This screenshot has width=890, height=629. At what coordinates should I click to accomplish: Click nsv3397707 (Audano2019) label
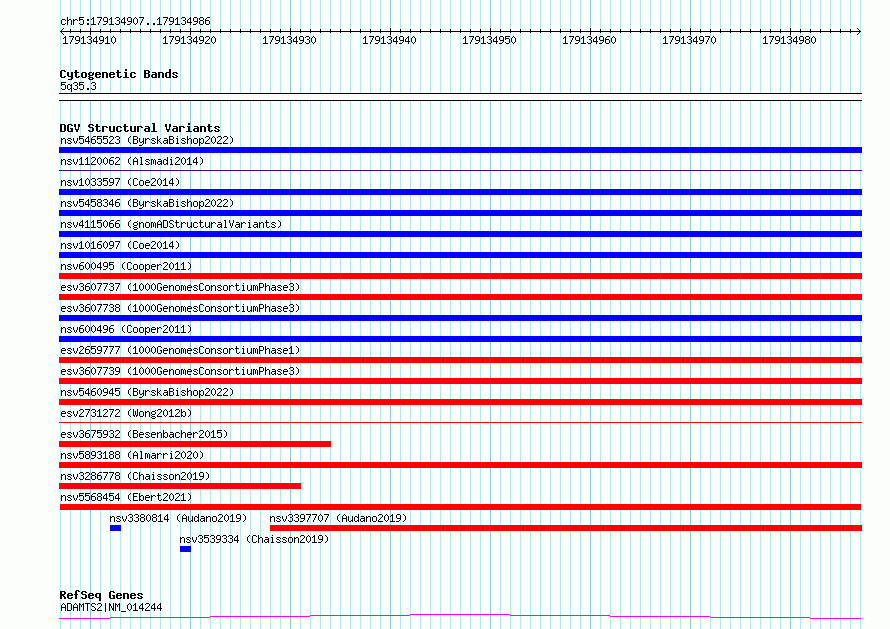point(338,518)
